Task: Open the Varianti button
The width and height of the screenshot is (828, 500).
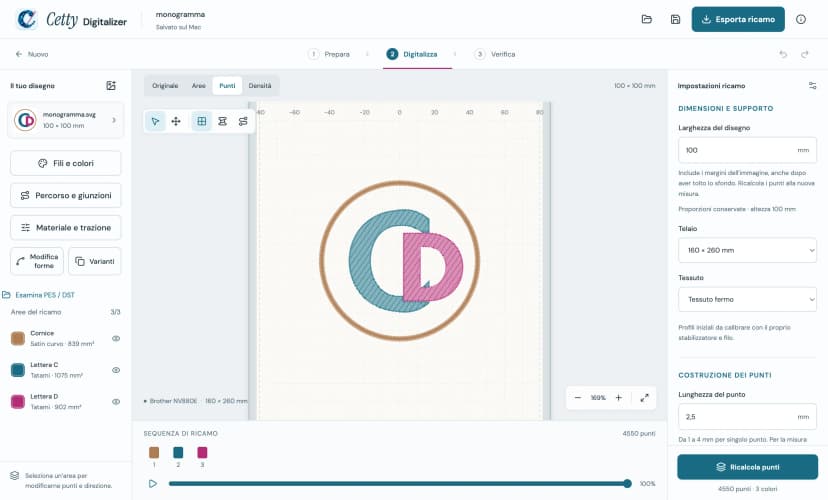Action: (x=95, y=261)
